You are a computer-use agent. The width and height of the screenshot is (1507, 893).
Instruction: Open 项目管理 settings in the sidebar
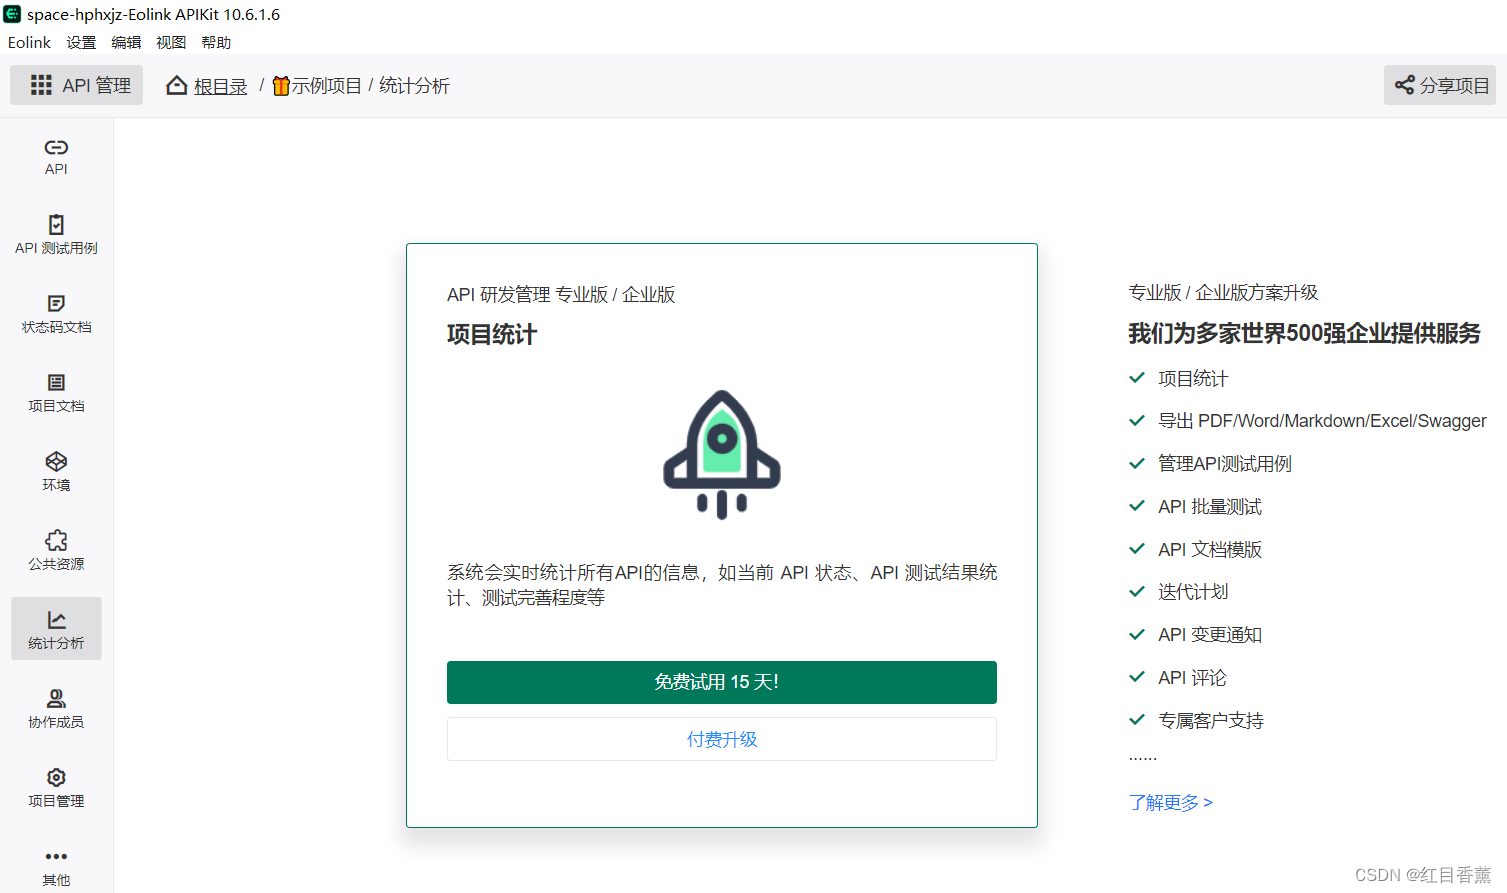56,788
